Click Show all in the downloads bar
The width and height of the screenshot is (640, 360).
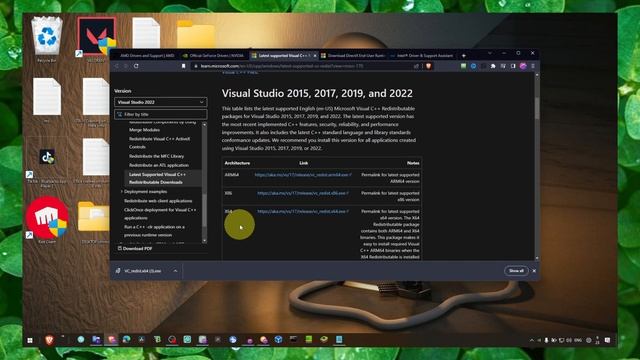pos(516,271)
